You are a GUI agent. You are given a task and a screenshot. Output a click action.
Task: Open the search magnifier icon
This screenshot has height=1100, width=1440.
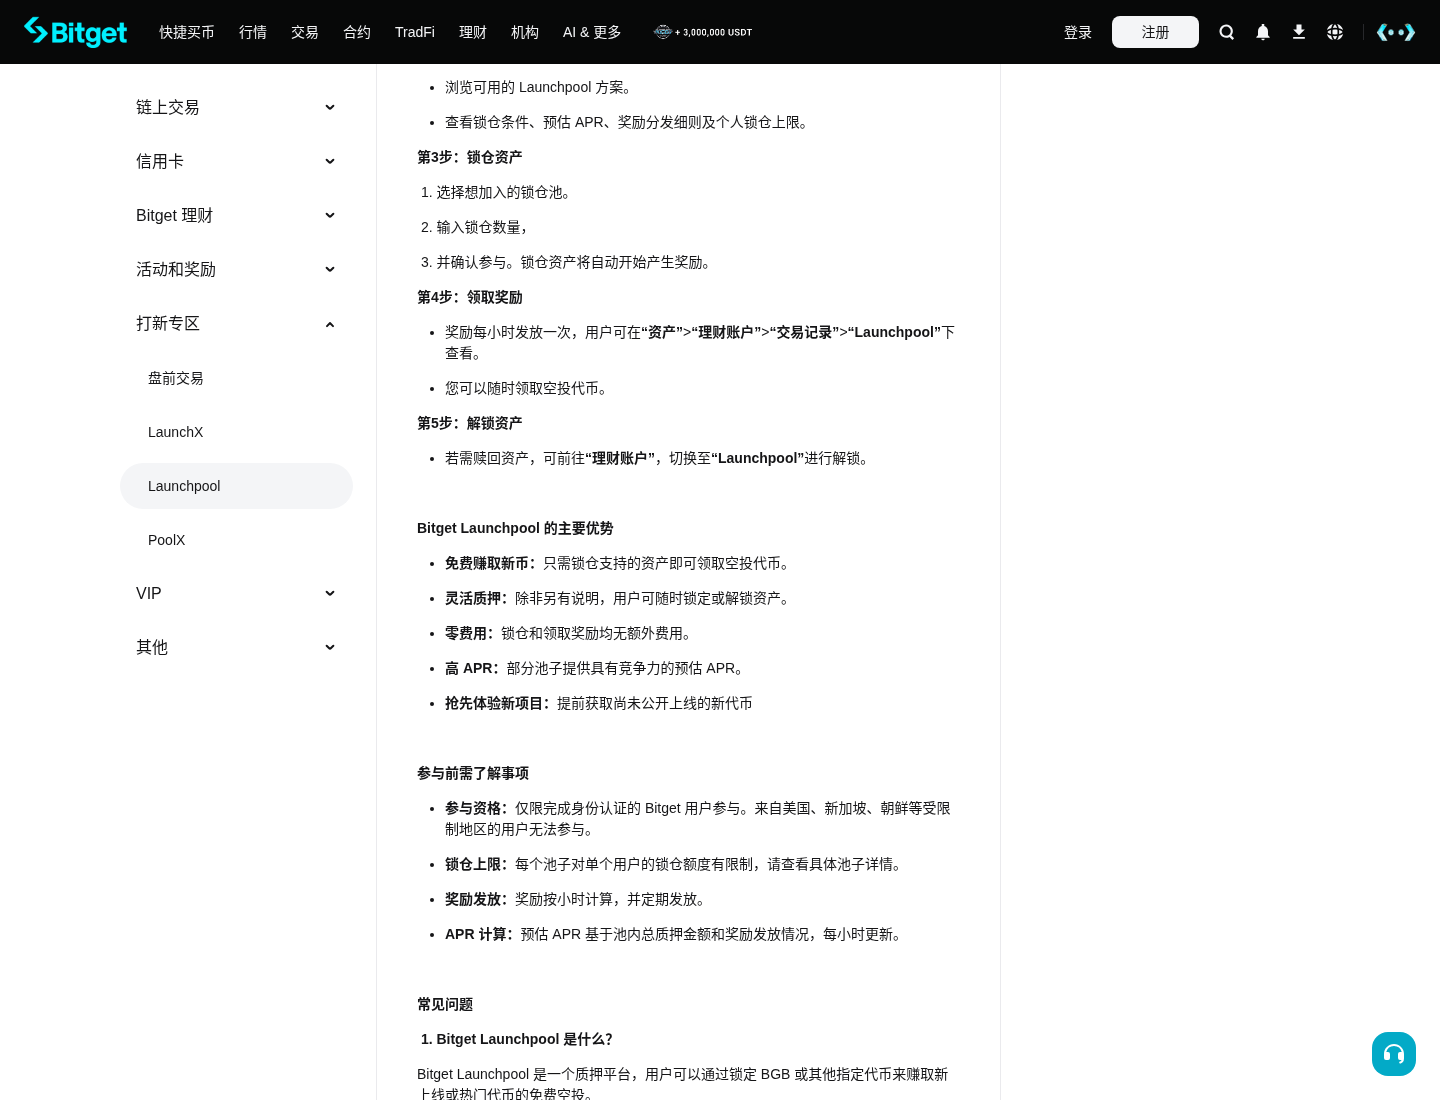pyautogui.click(x=1227, y=32)
